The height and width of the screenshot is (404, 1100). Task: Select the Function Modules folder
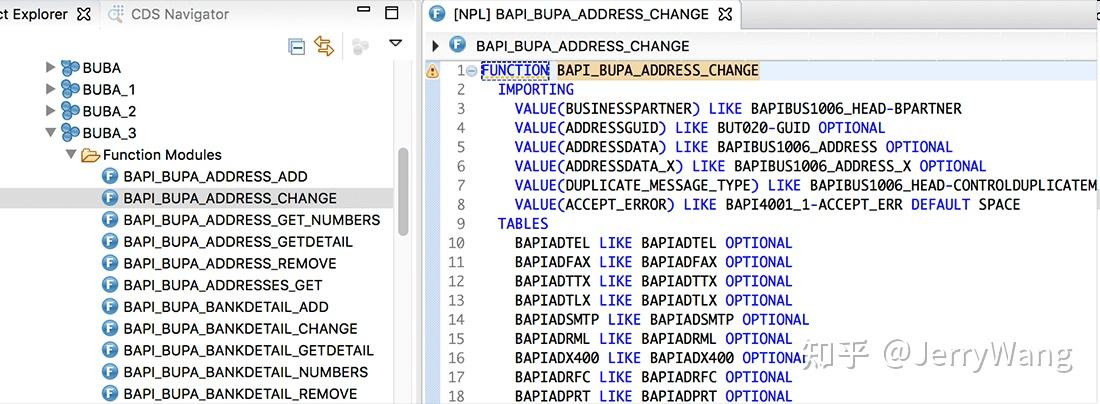162,155
